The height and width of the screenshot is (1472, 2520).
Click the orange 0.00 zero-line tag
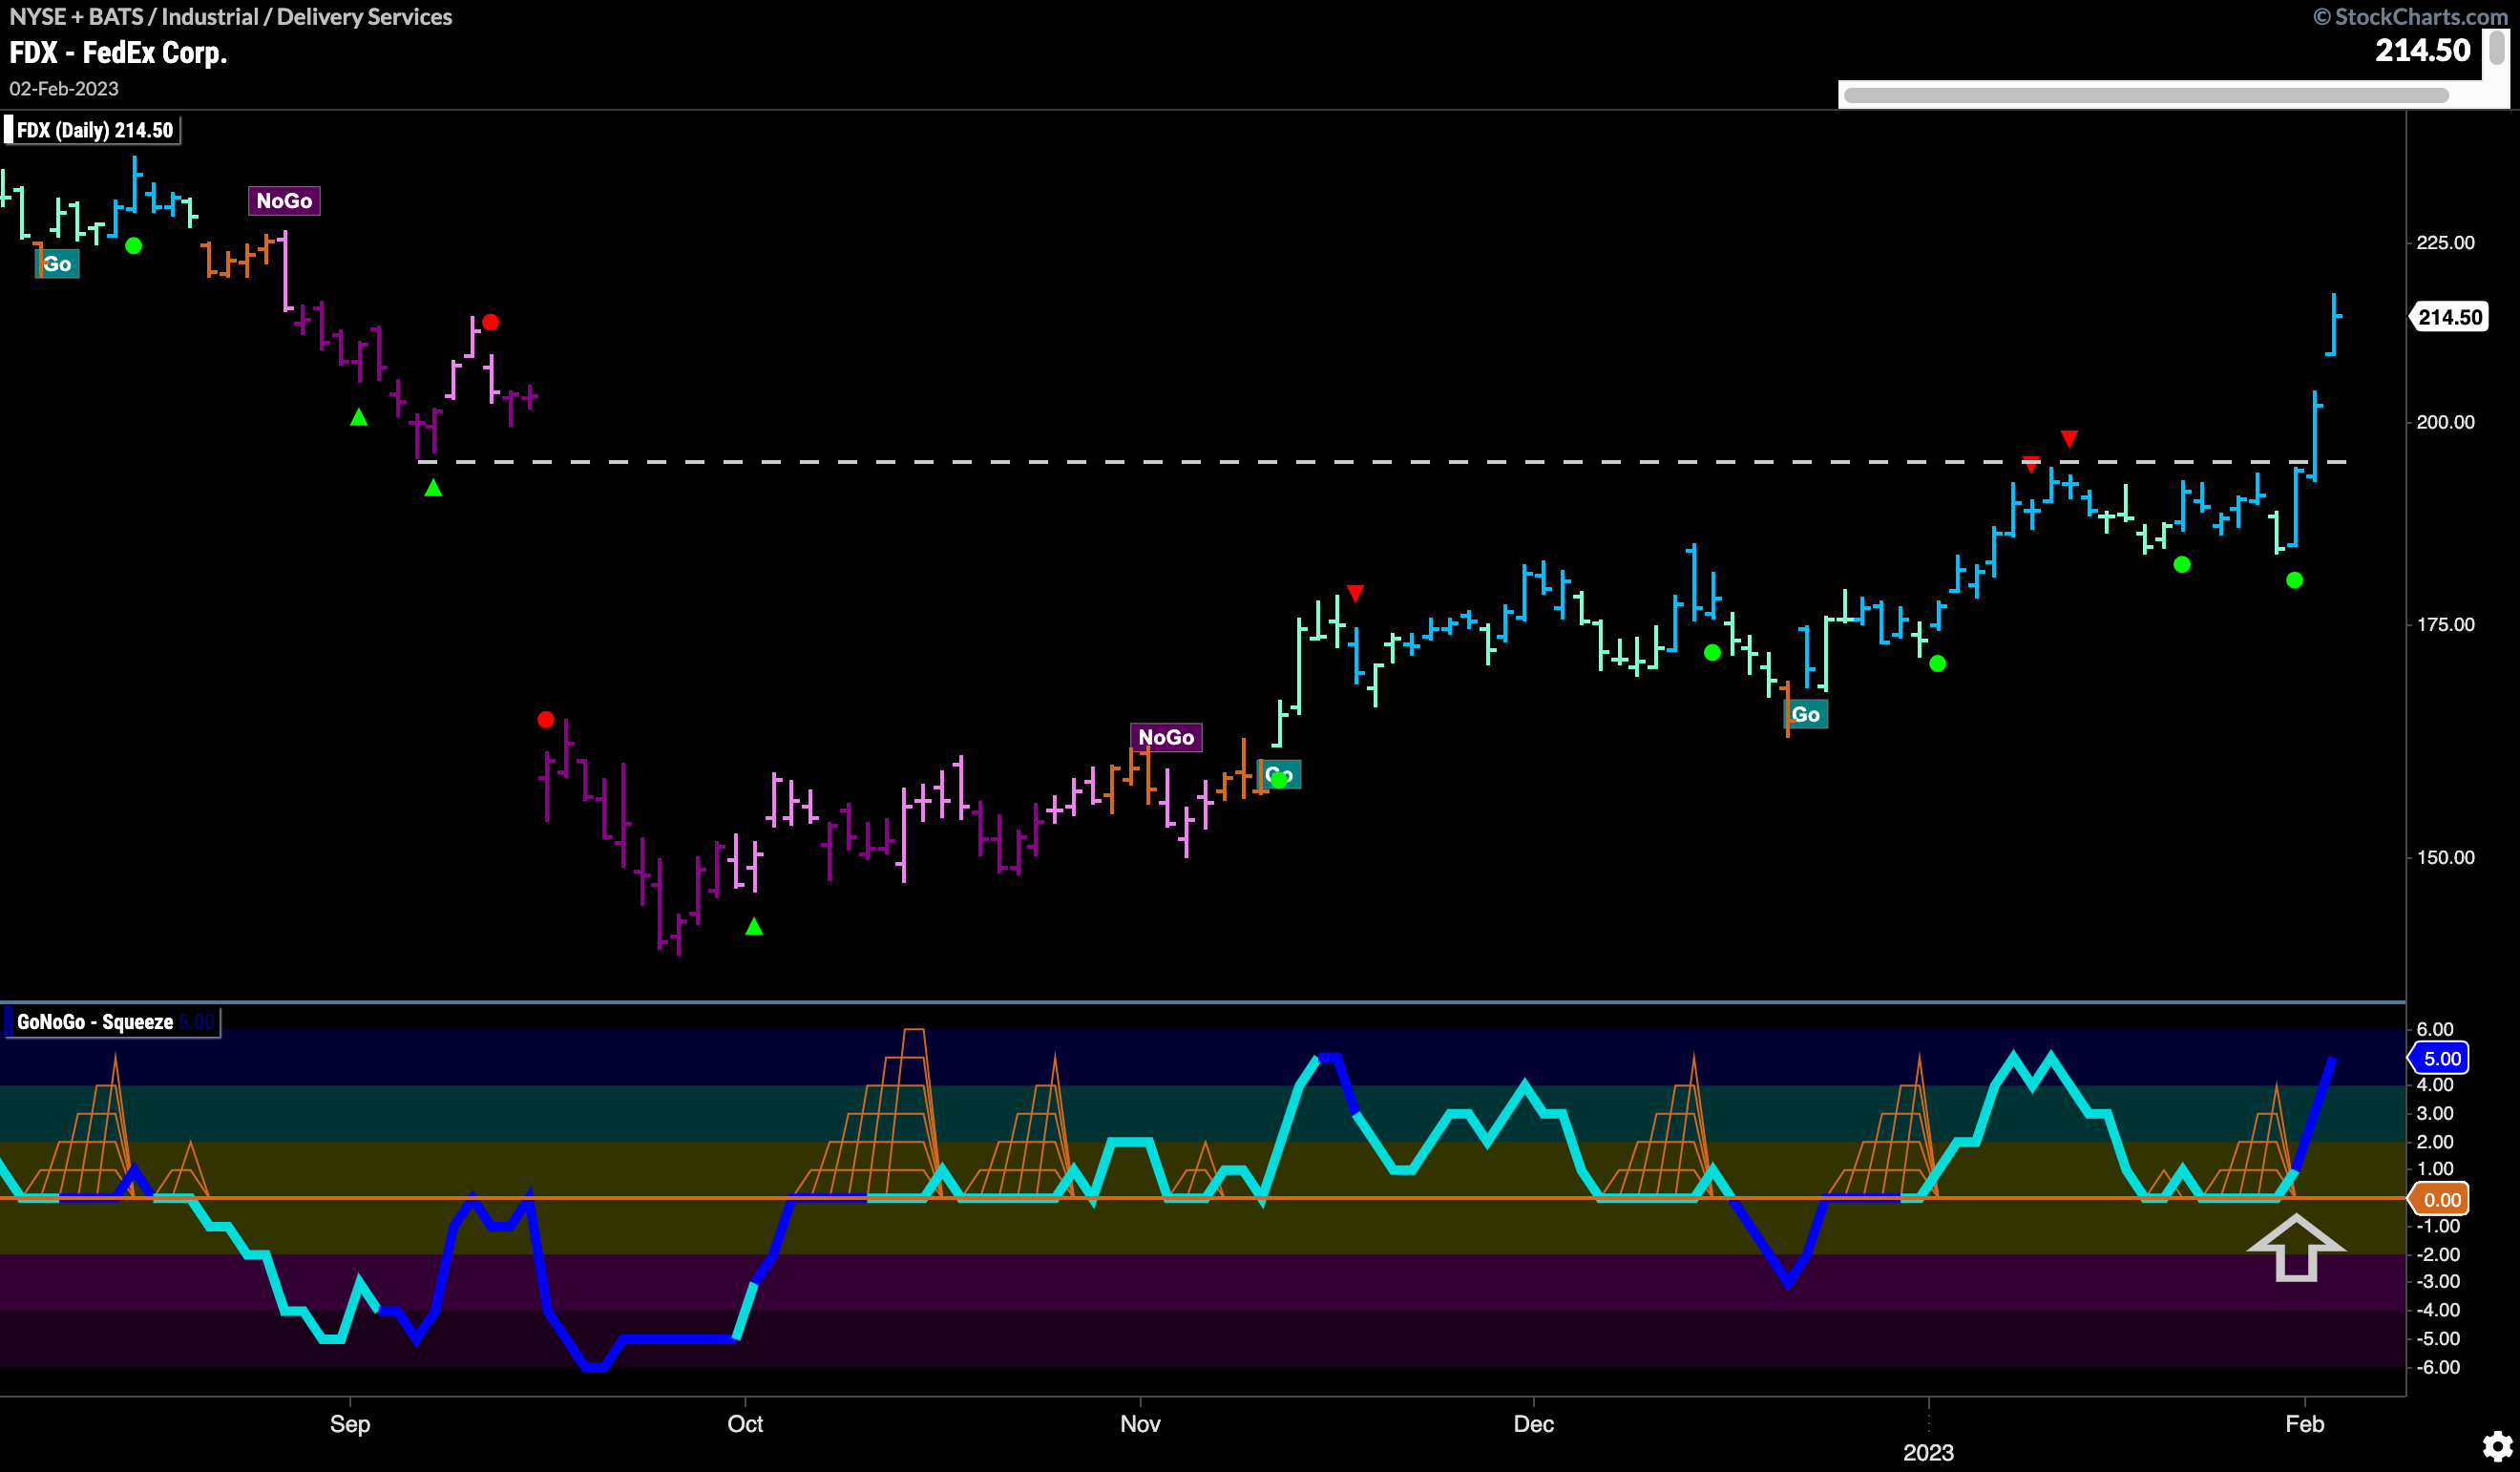click(x=2440, y=1199)
